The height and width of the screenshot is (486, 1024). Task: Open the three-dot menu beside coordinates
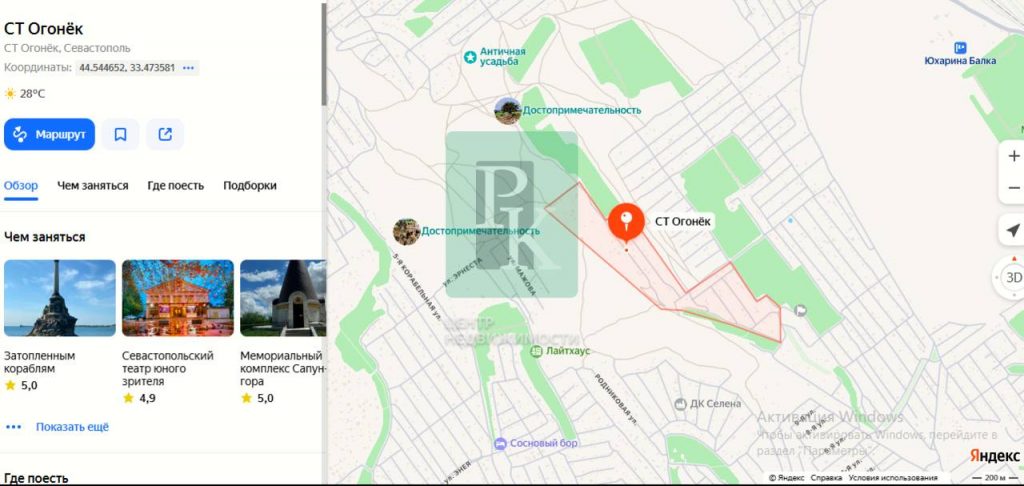pos(189,68)
